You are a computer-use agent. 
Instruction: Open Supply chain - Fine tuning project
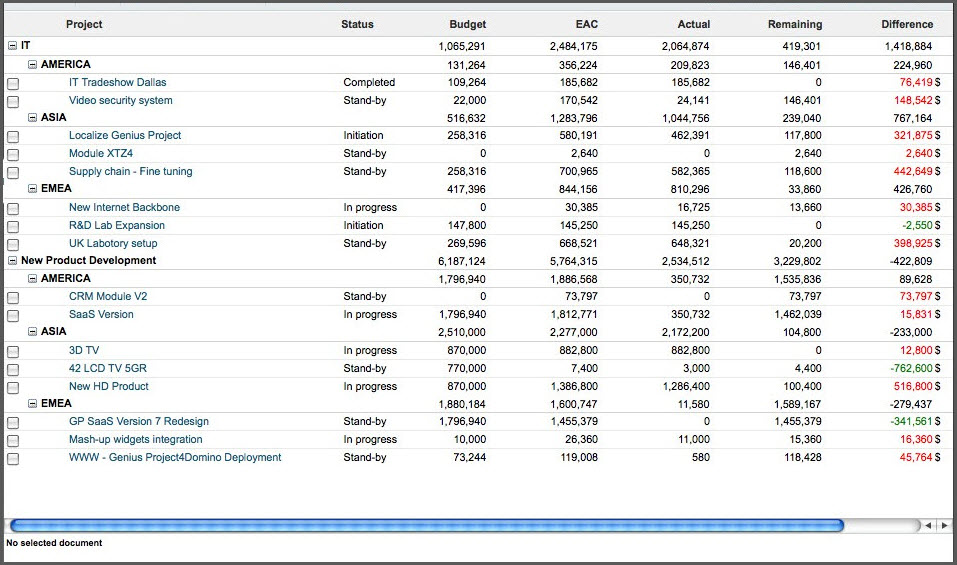(x=130, y=171)
